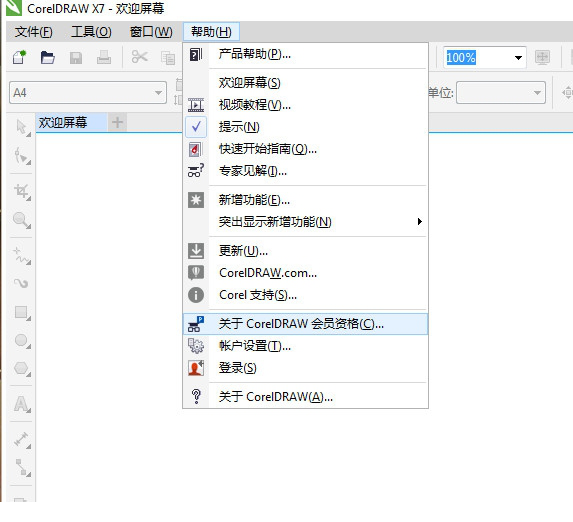Viewport: 573px width, 522px height.
Task: Click the update download arrow icon
Action: (x=196, y=251)
